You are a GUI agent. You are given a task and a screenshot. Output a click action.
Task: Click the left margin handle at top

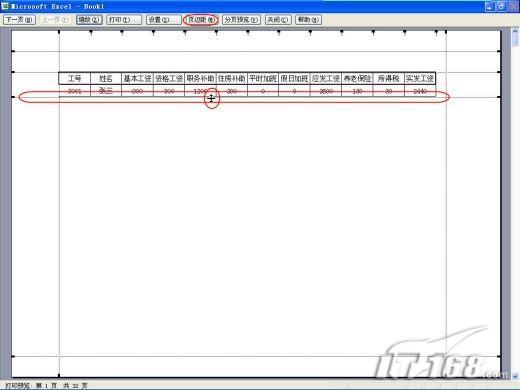59,32
